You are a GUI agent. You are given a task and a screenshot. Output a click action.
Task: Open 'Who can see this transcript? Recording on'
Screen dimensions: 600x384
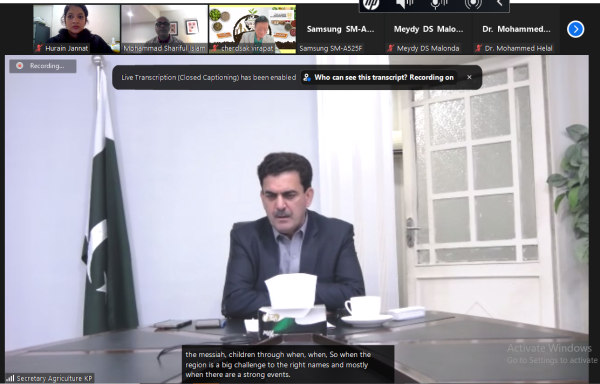click(379, 77)
